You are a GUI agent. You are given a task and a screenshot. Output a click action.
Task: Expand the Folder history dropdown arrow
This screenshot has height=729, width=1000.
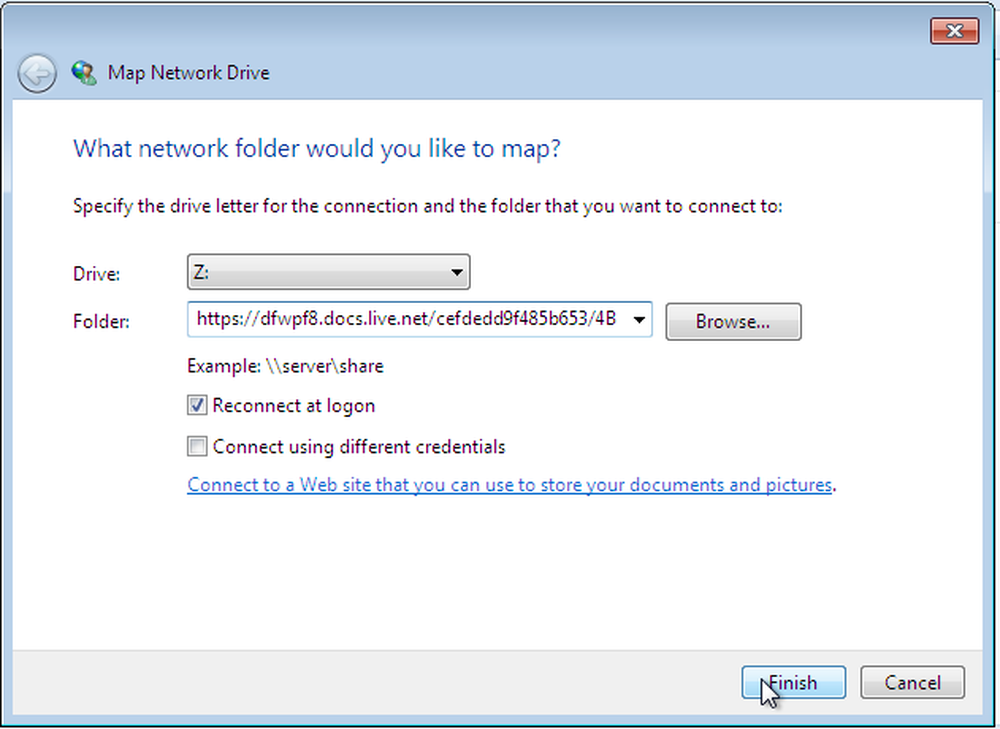(x=639, y=320)
